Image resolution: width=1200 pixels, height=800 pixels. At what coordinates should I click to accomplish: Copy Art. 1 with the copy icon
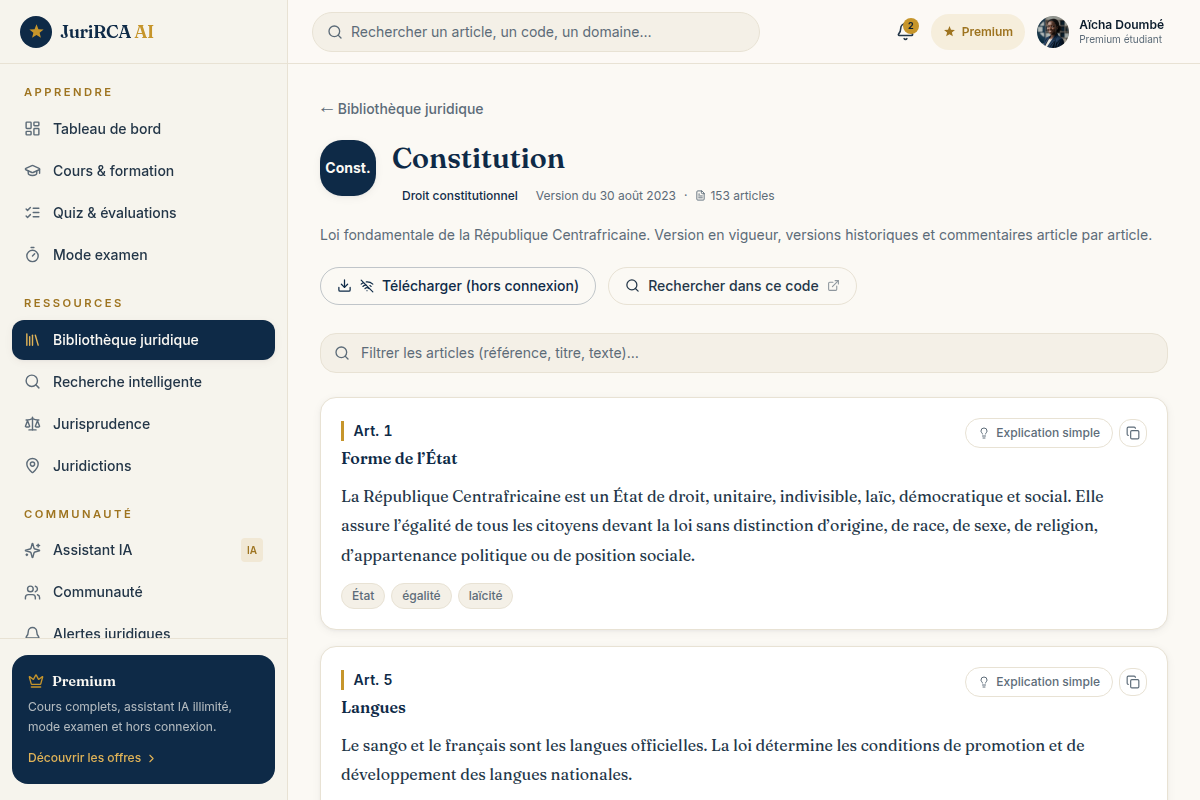(x=1133, y=433)
